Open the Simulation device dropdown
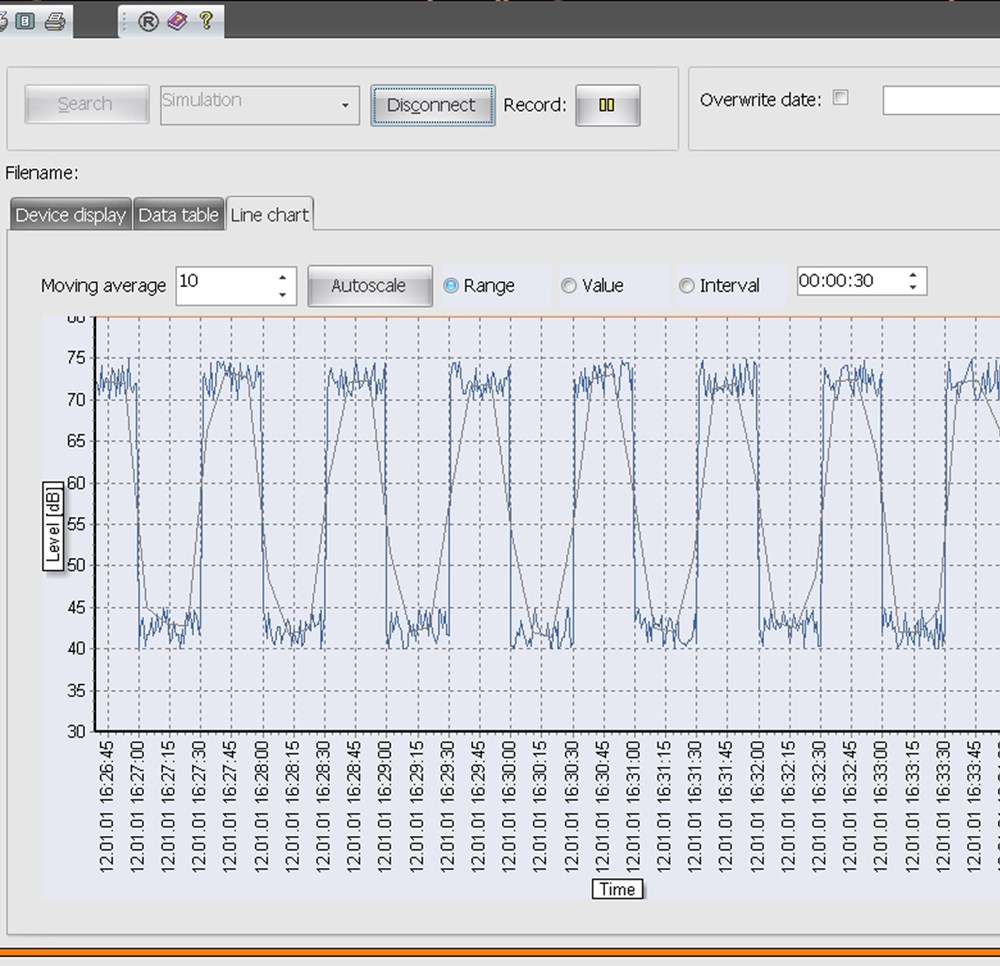The height and width of the screenshot is (966, 1000). click(x=345, y=105)
